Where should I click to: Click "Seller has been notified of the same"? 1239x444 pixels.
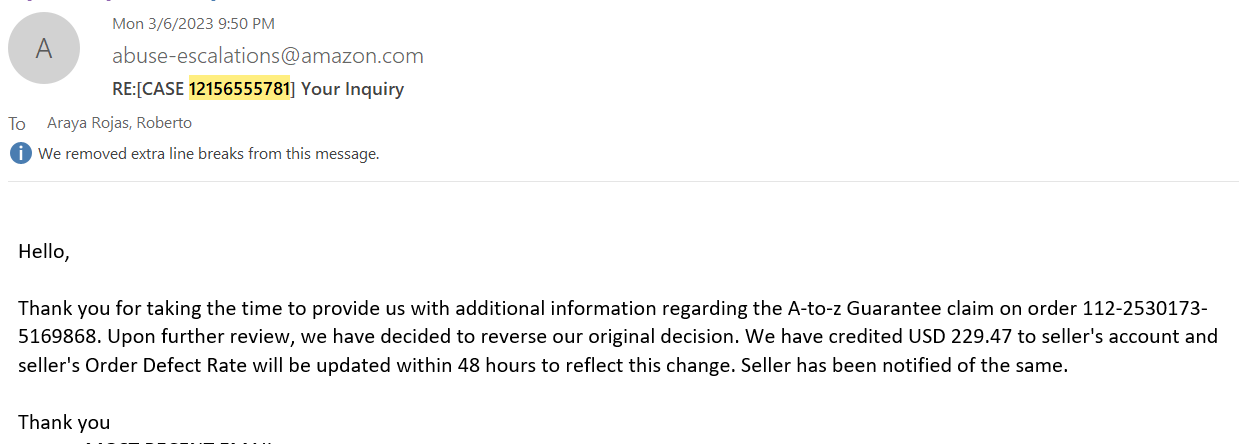pos(904,366)
